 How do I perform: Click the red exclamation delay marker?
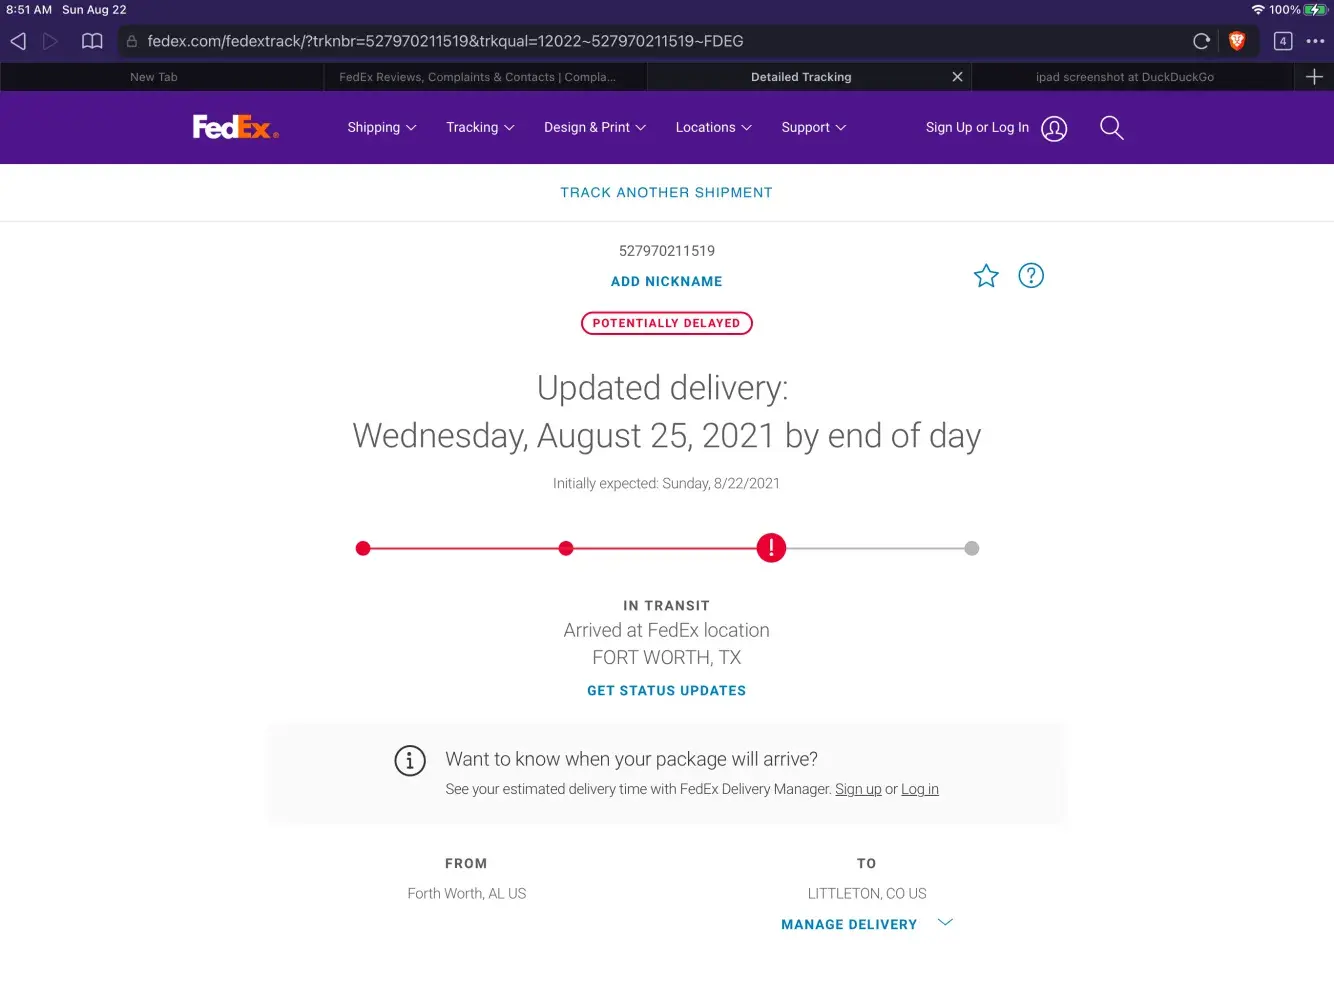(771, 548)
